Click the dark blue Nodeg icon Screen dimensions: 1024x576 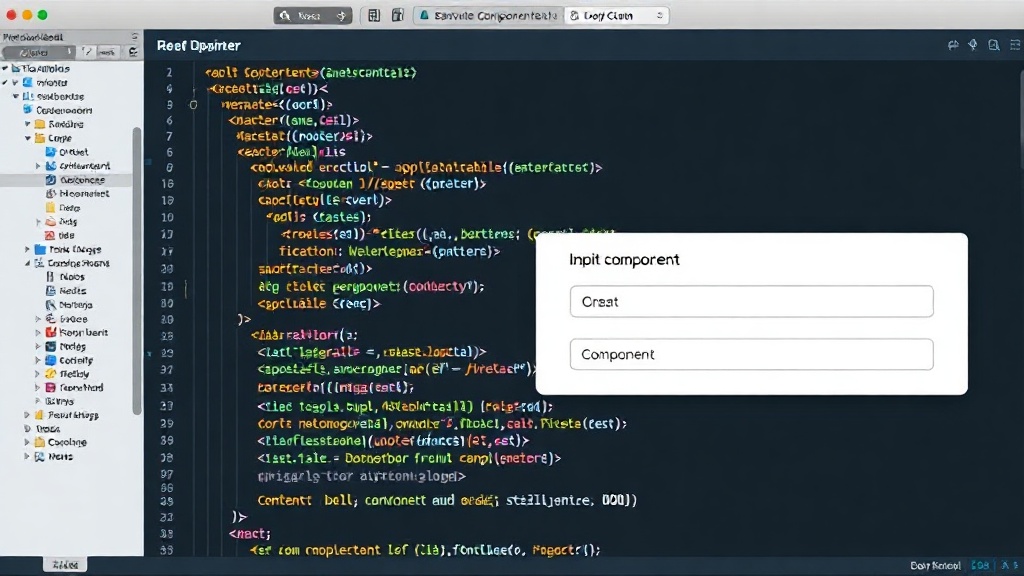50,346
